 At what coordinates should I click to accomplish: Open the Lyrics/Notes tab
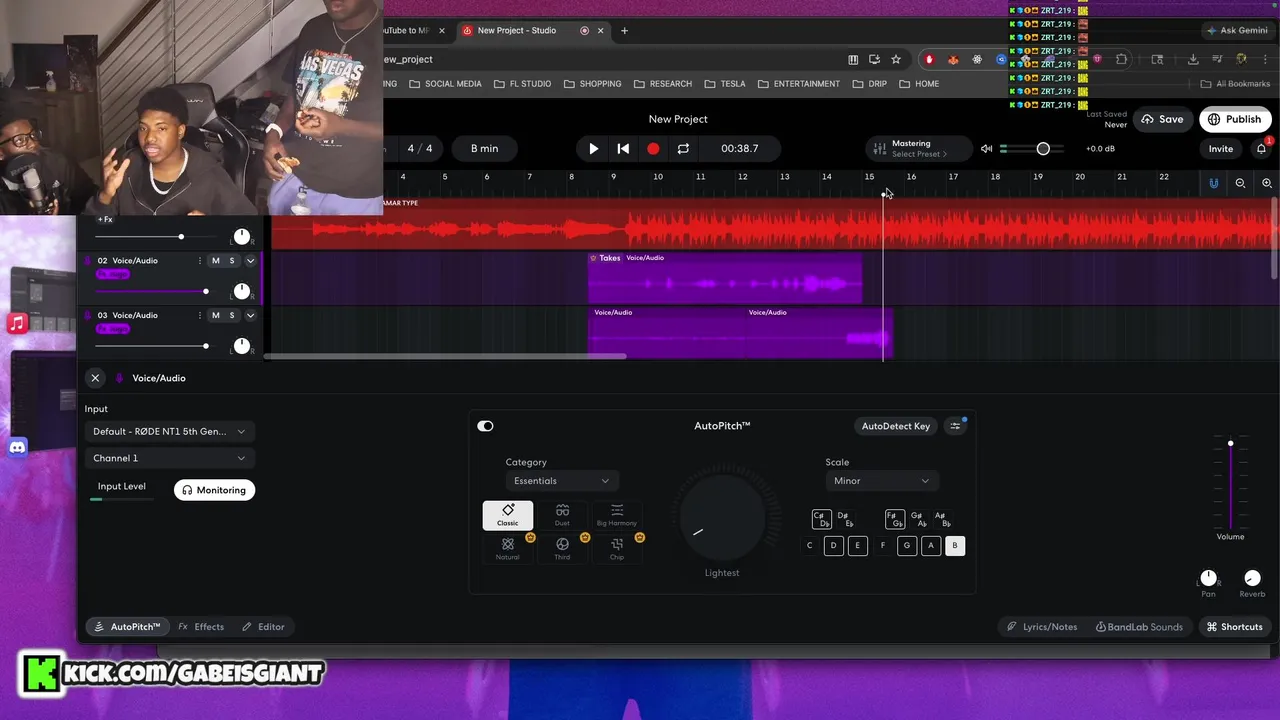[x=1042, y=627]
